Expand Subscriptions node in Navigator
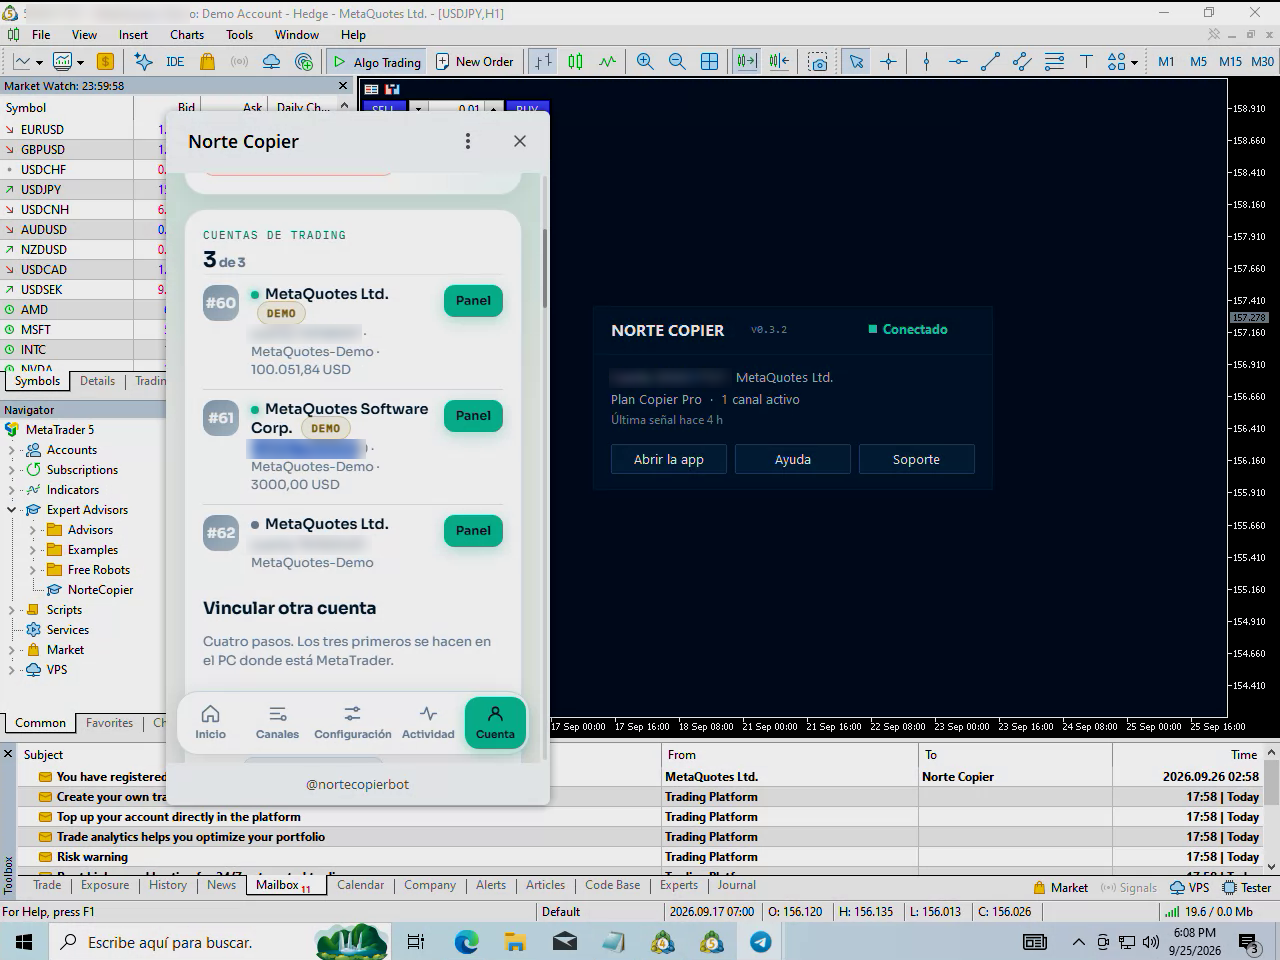The width and height of the screenshot is (1280, 960). pos(12,470)
